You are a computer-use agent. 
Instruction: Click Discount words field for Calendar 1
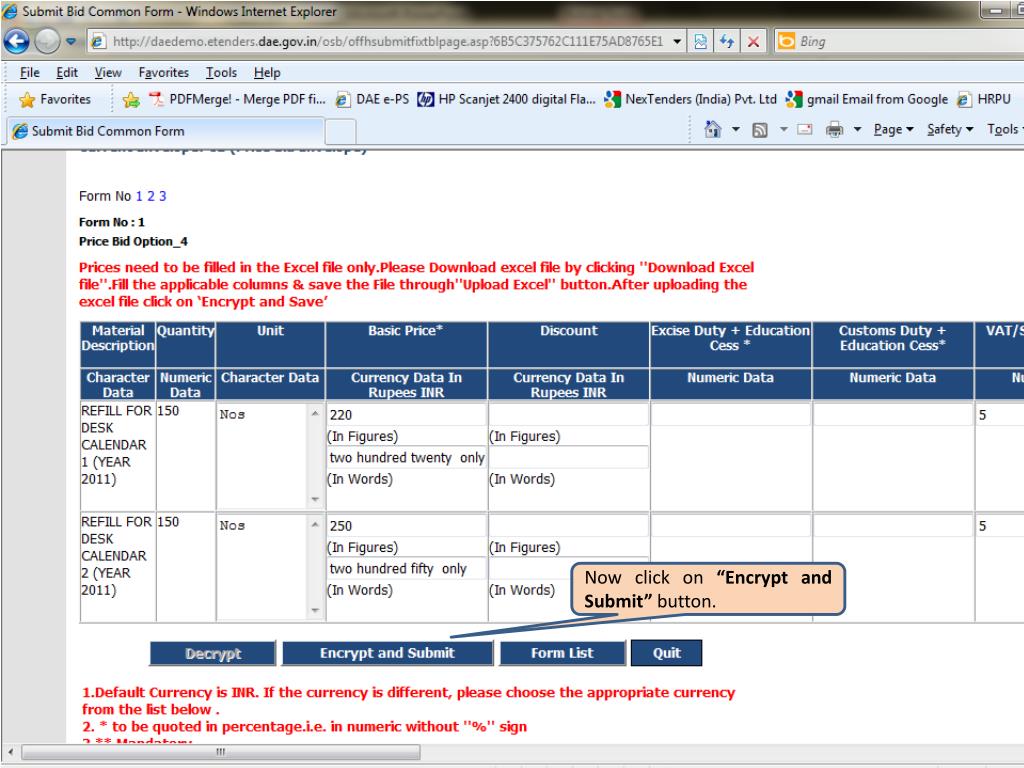click(x=568, y=457)
